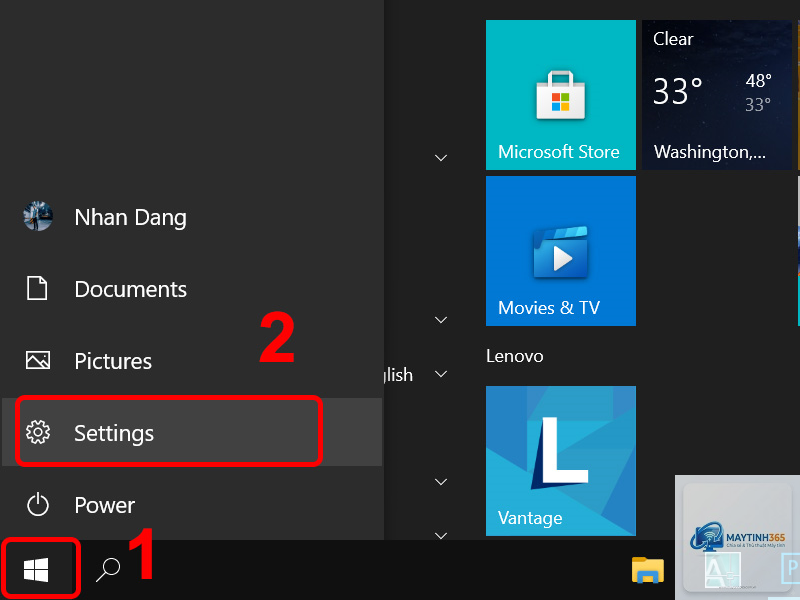Click the Windows Start button
The image size is (800, 600).
(x=36, y=569)
